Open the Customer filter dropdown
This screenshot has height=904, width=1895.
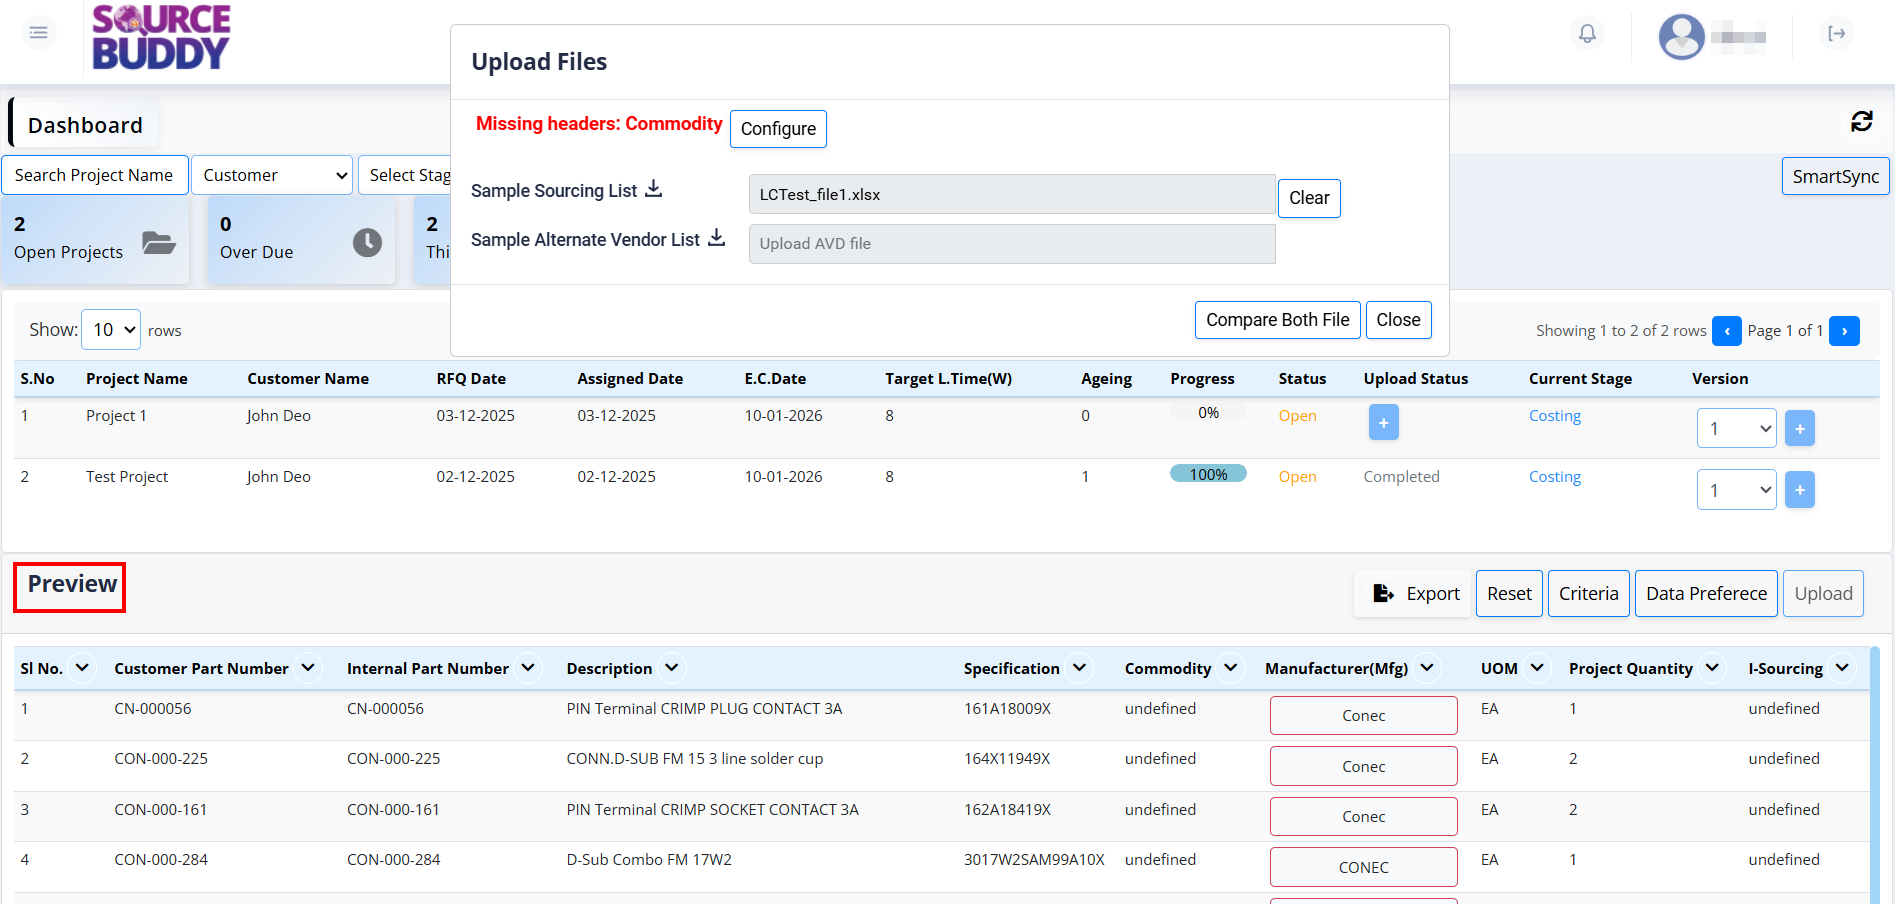(272, 175)
